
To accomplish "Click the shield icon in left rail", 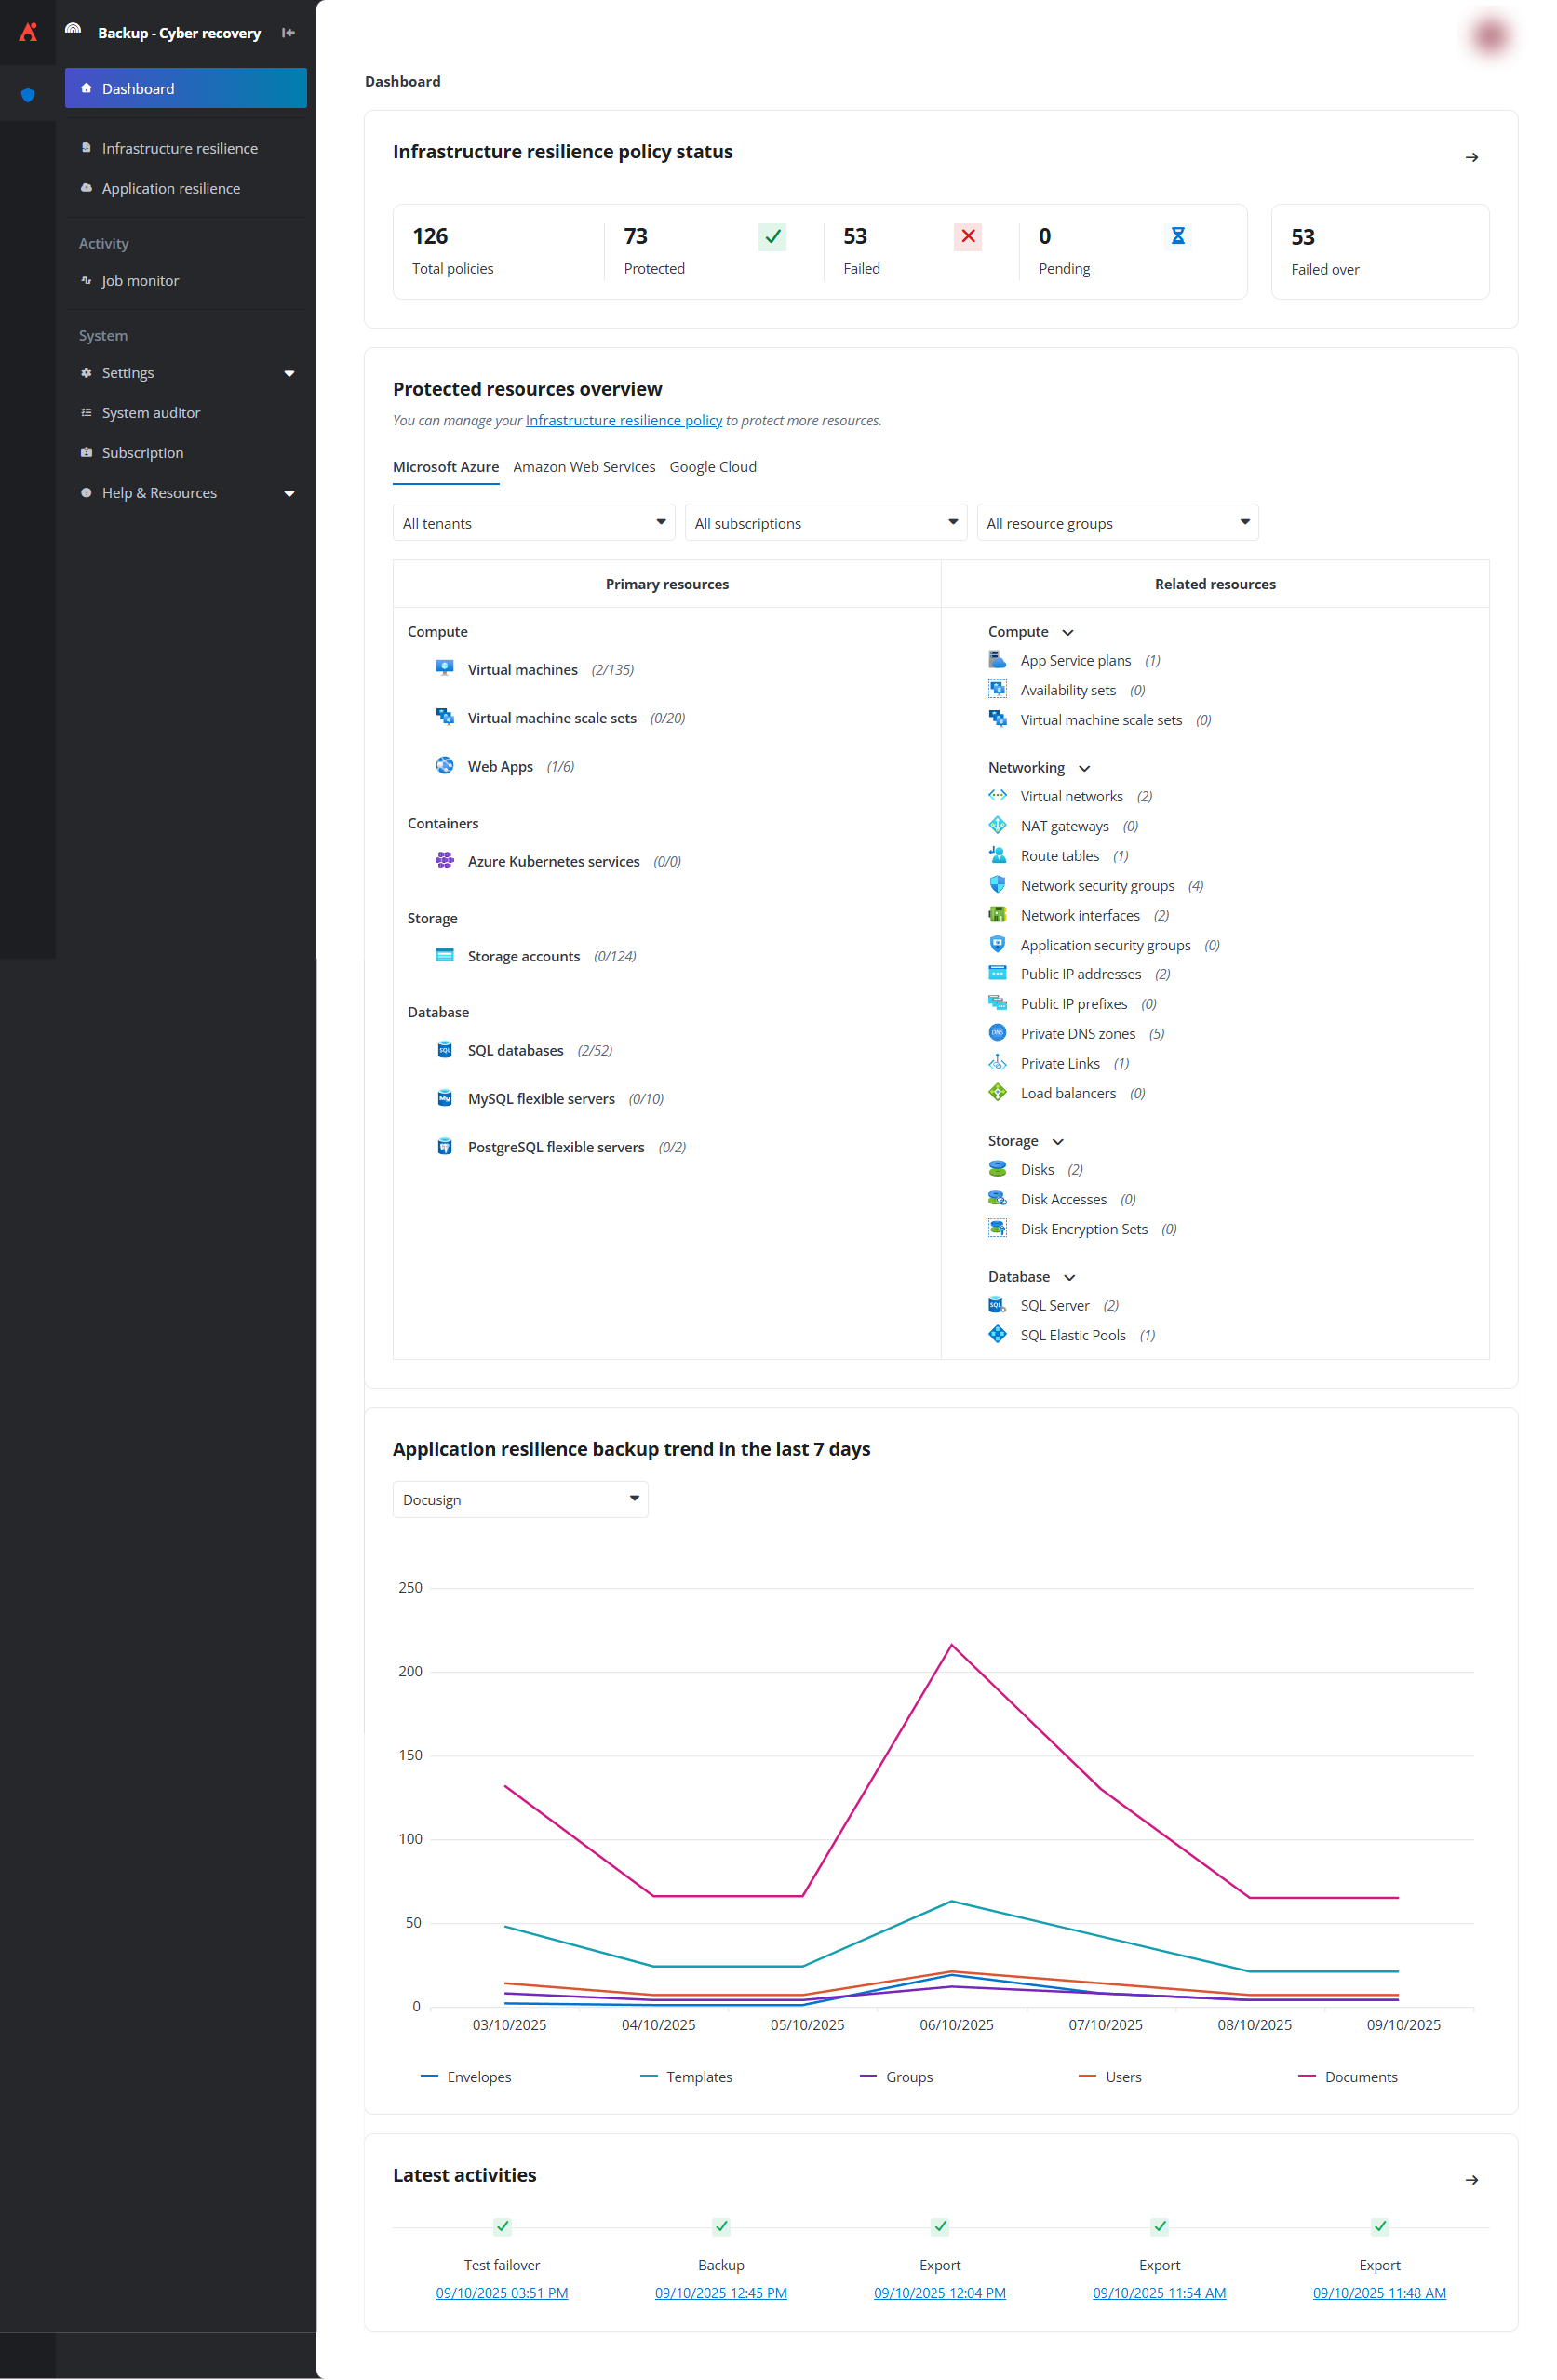I will (x=28, y=95).
